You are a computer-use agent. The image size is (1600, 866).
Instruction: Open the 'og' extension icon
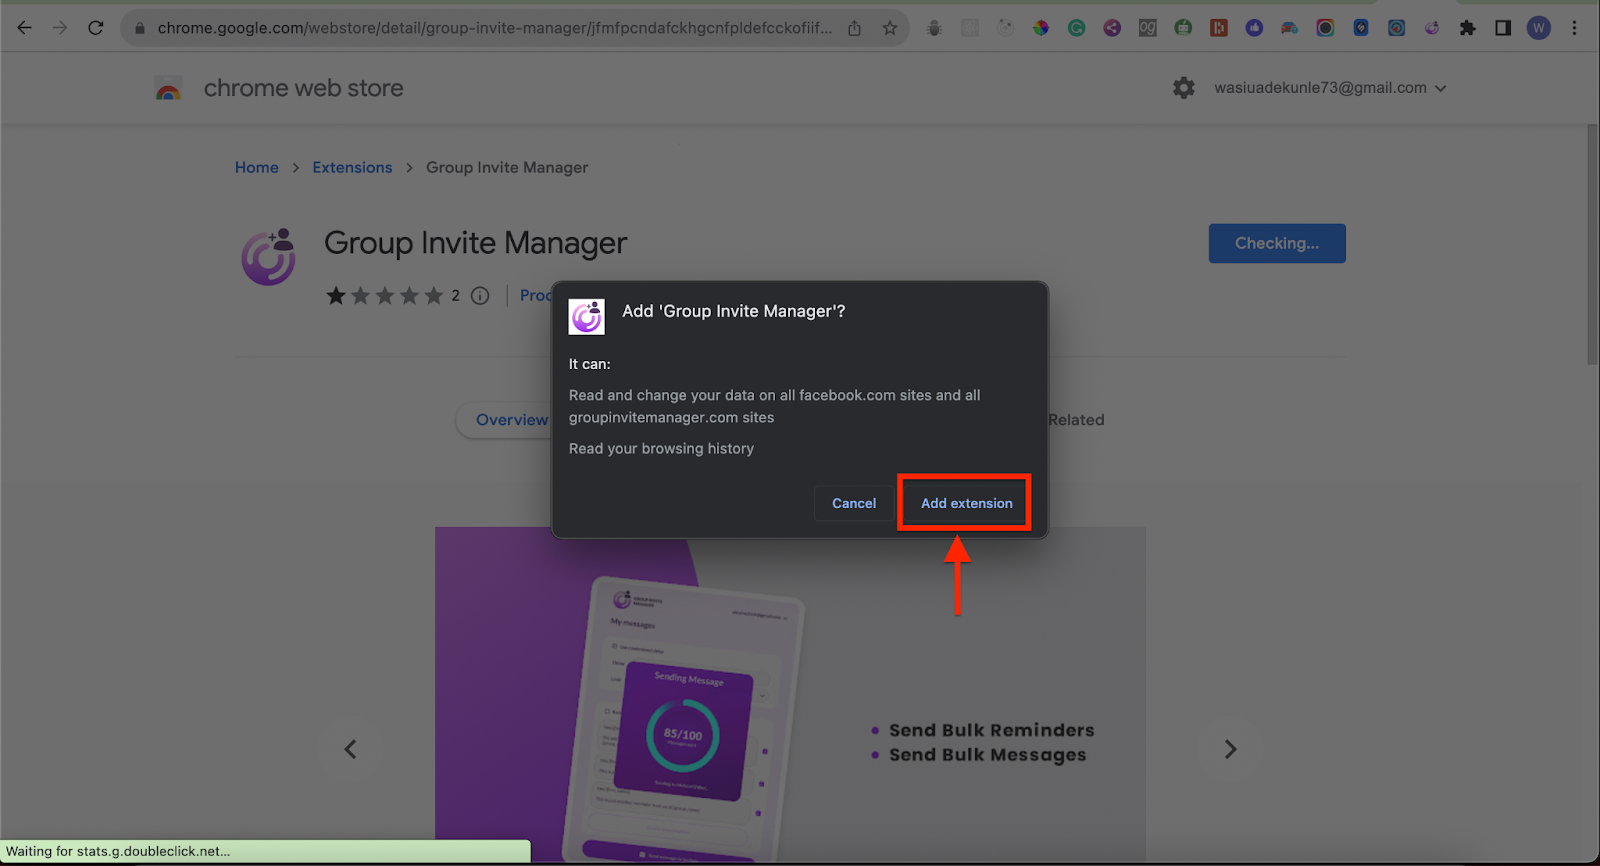point(1148,28)
